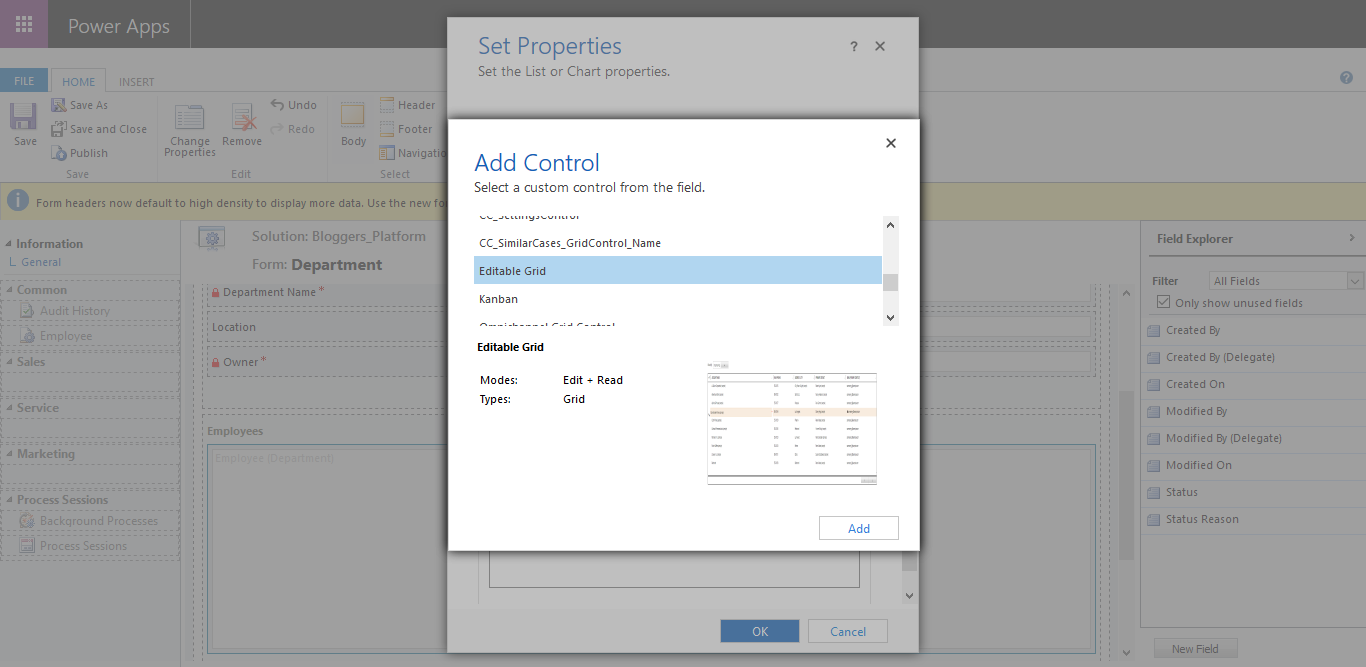This screenshot has height=667, width=1366.
Task: Select the Modified By (Delegate) field
Action: [x=1252, y=438]
